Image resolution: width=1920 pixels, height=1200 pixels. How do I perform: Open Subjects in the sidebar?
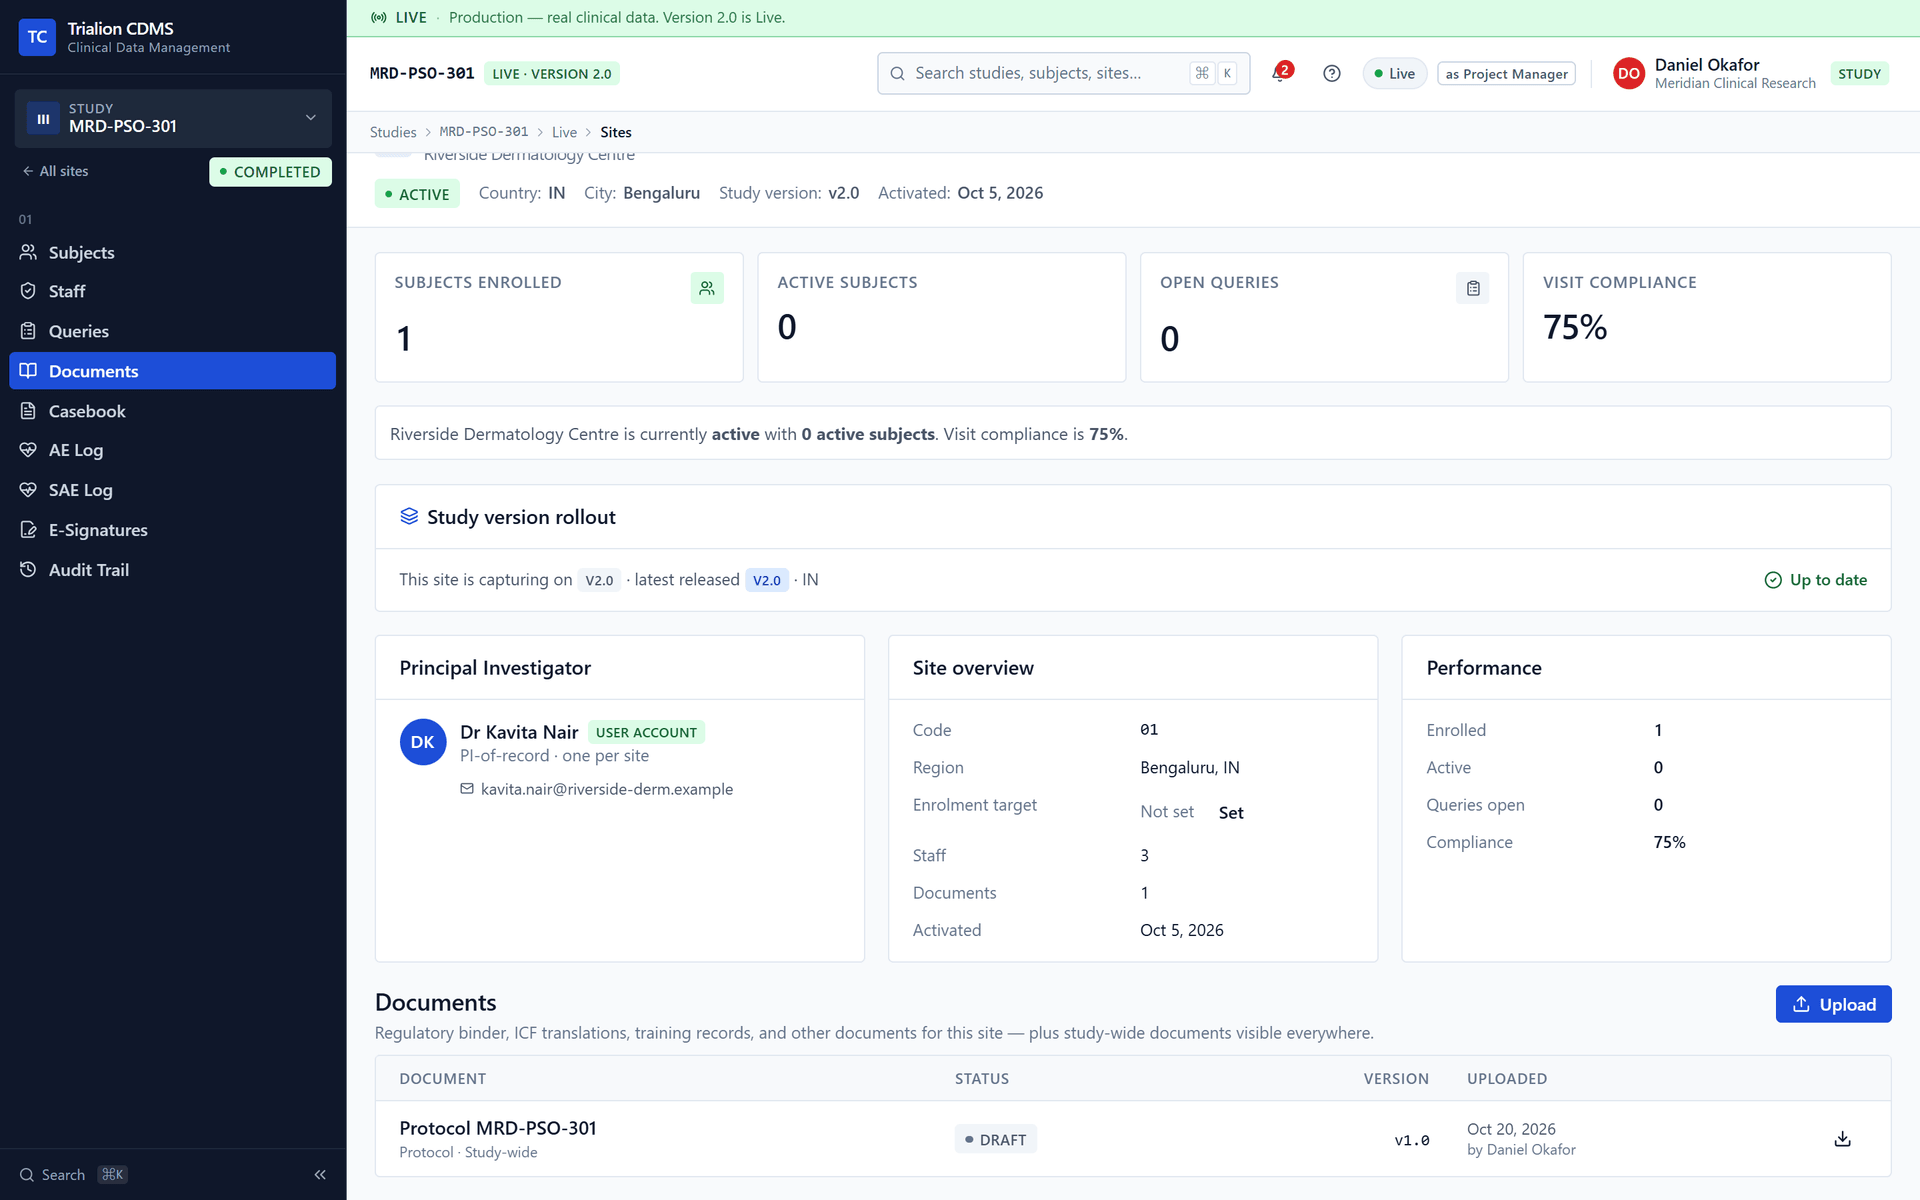click(x=172, y=252)
